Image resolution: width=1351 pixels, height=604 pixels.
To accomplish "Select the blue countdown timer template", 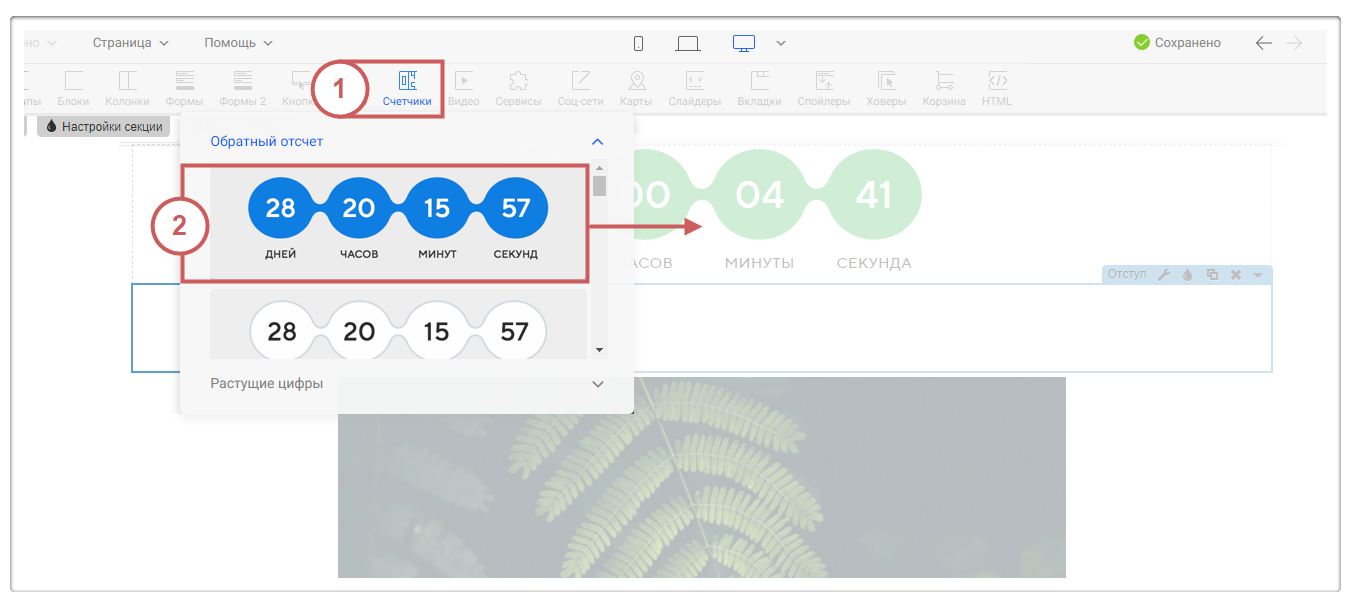I will [x=397, y=223].
